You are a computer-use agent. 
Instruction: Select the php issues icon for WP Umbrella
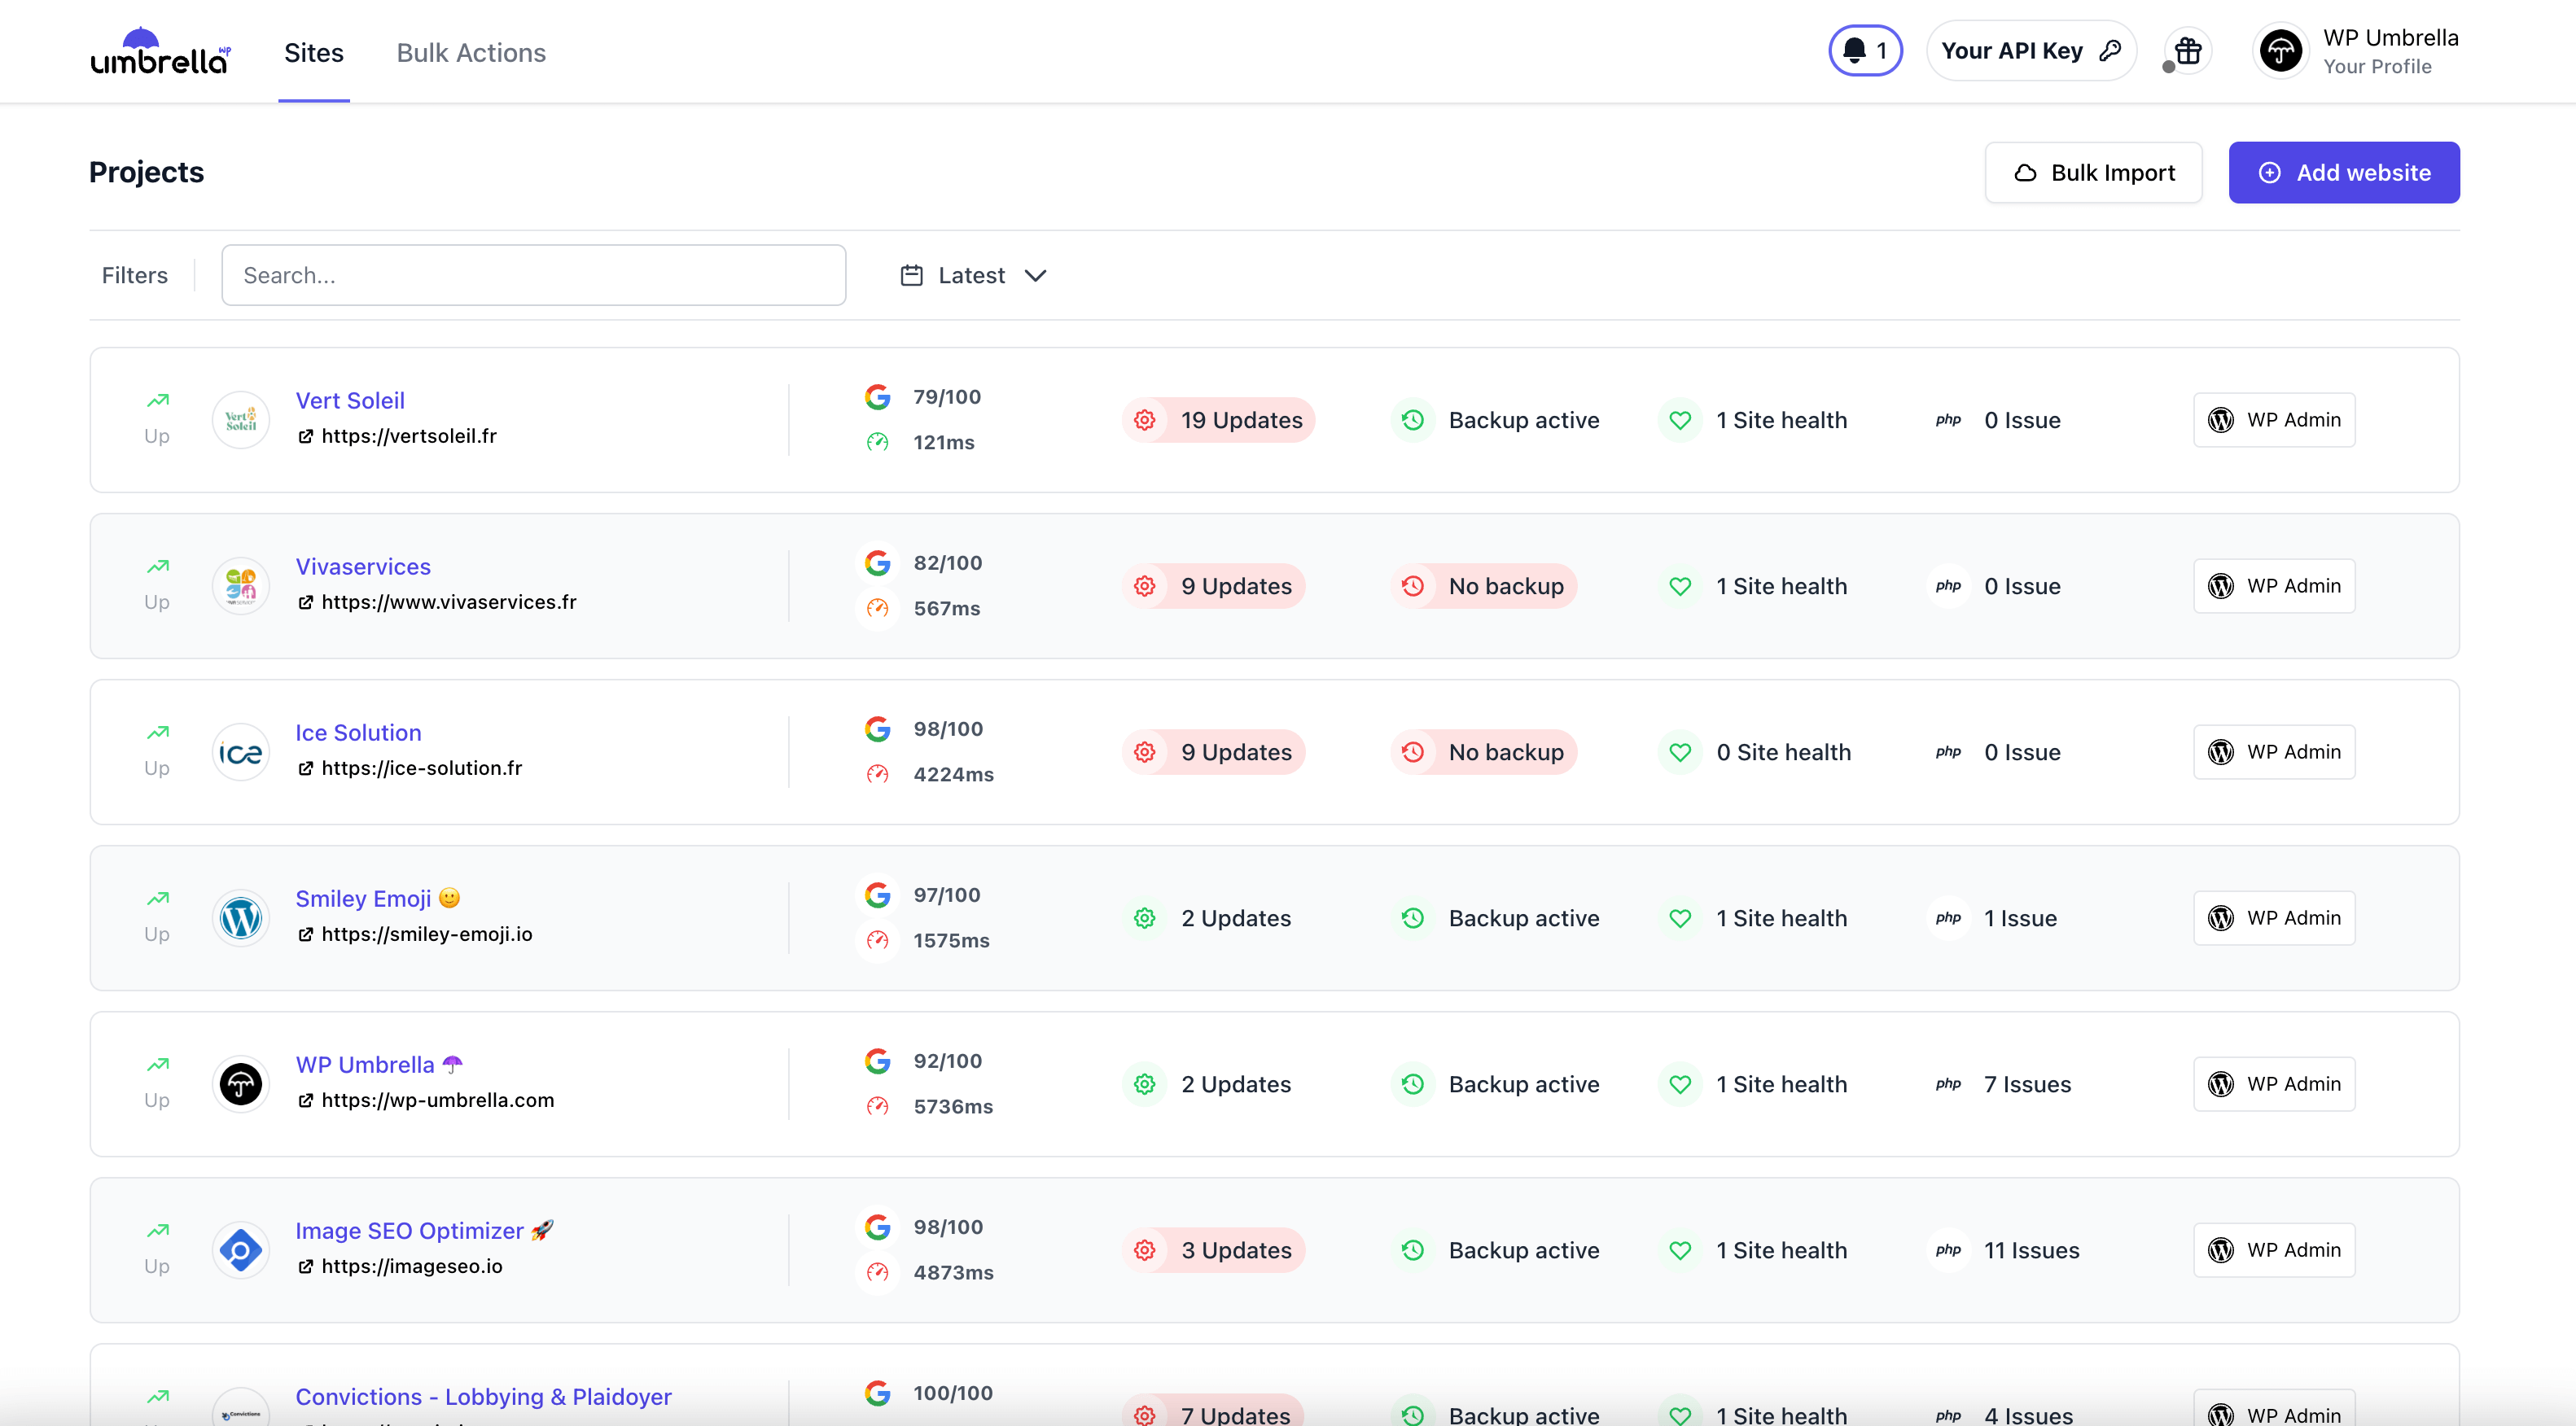tap(1949, 1084)
